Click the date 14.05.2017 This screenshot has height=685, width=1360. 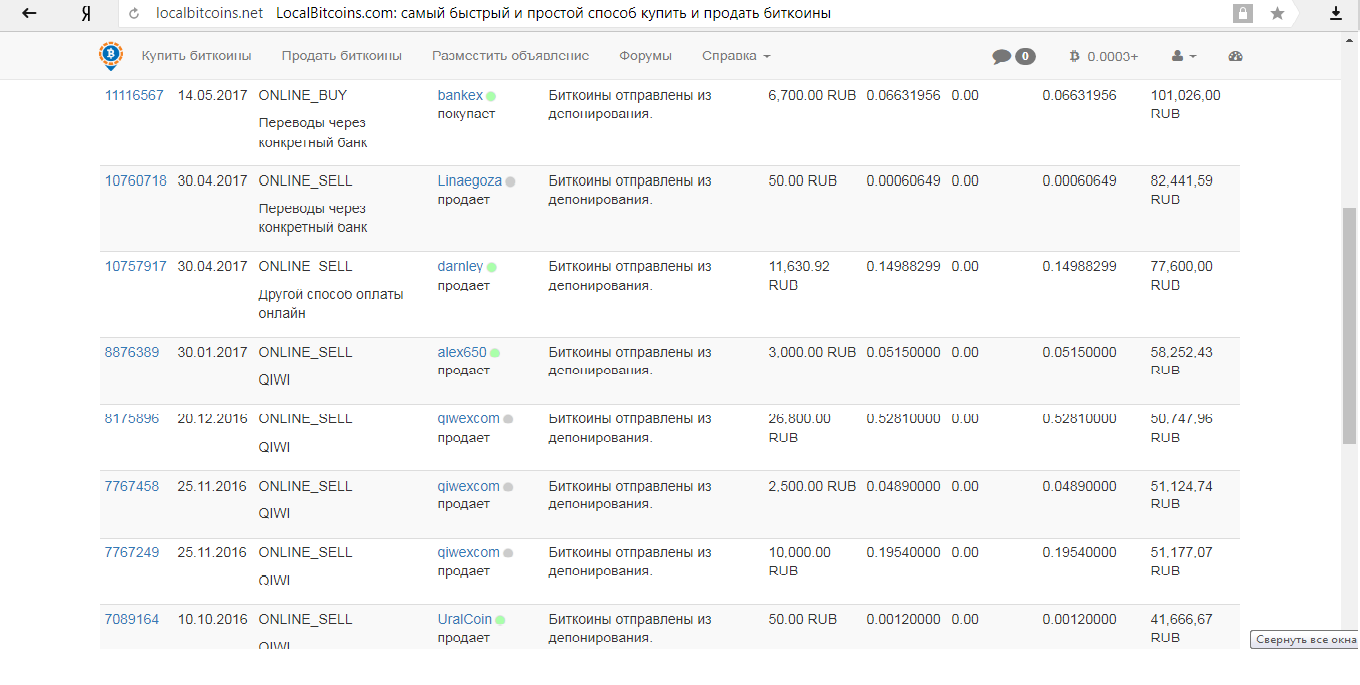click(212, 95)
